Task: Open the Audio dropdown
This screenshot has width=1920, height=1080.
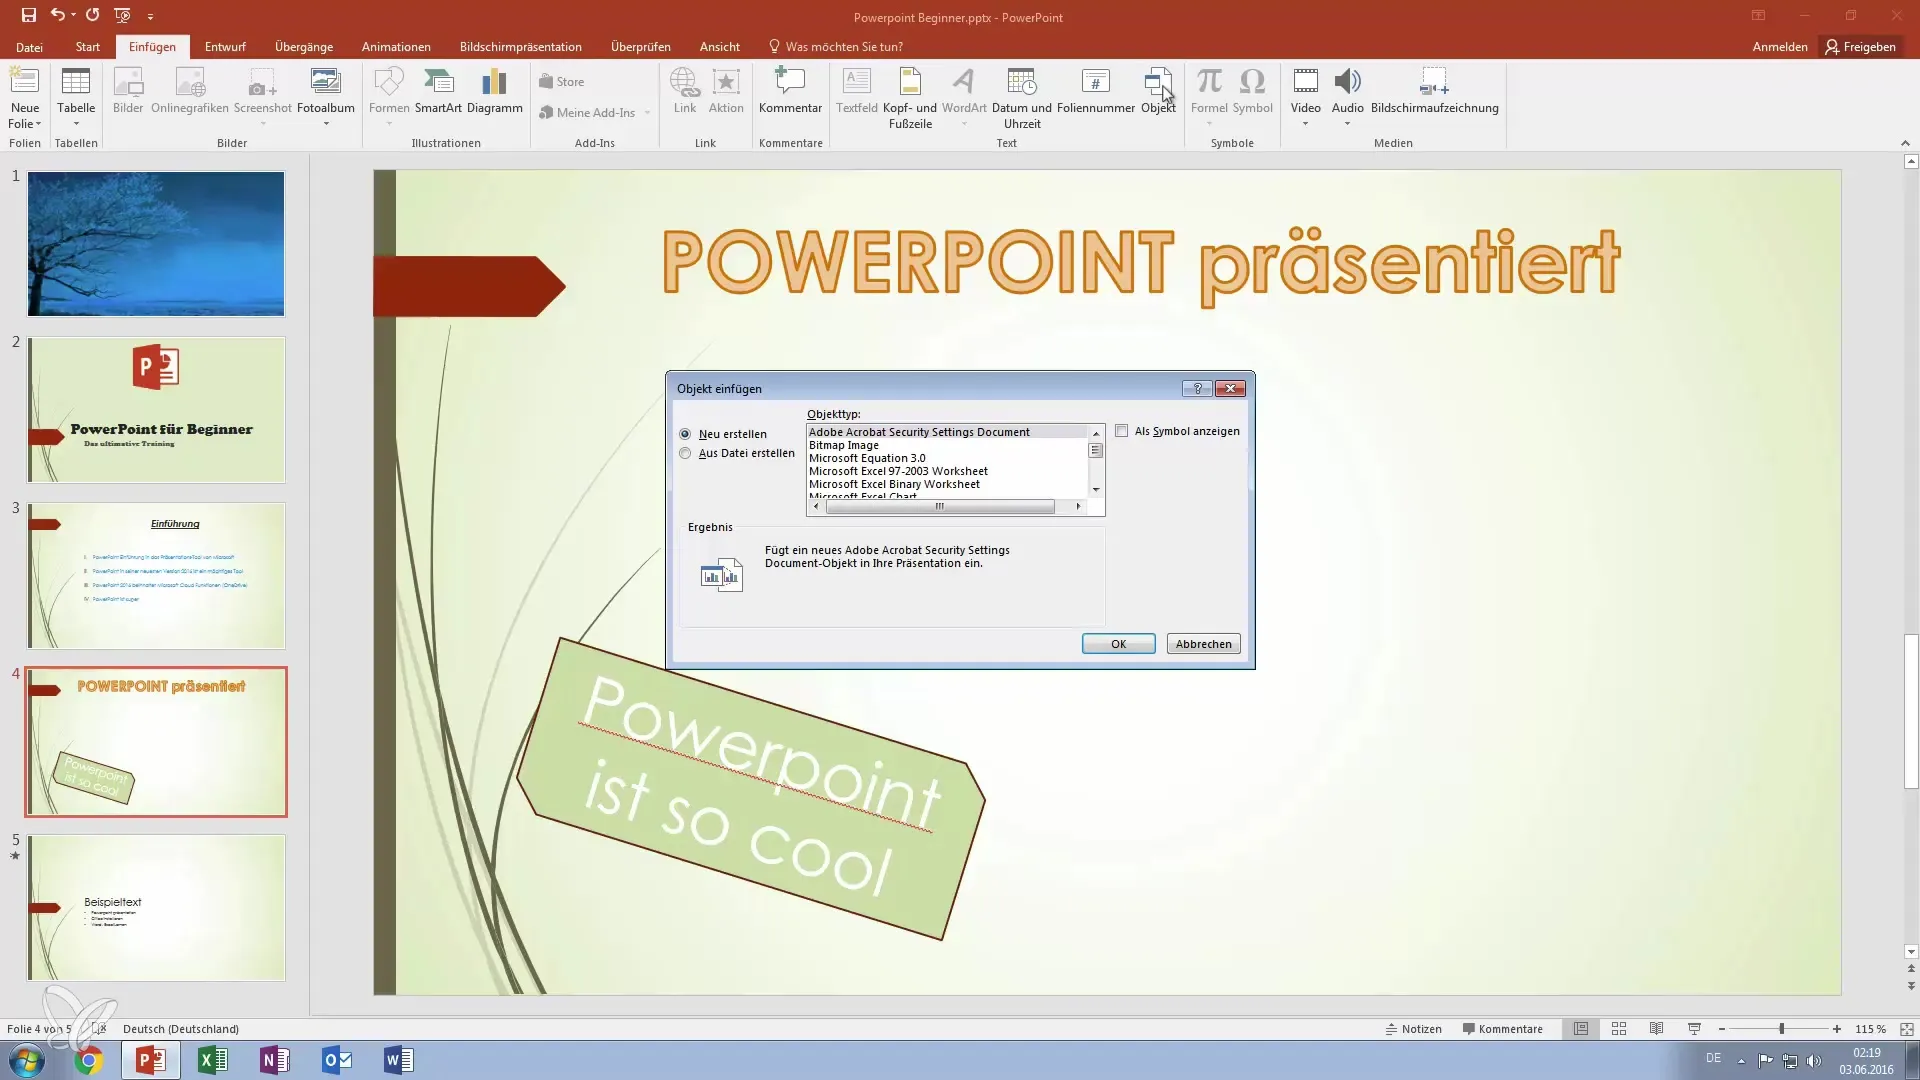Action: (1347, 124)
